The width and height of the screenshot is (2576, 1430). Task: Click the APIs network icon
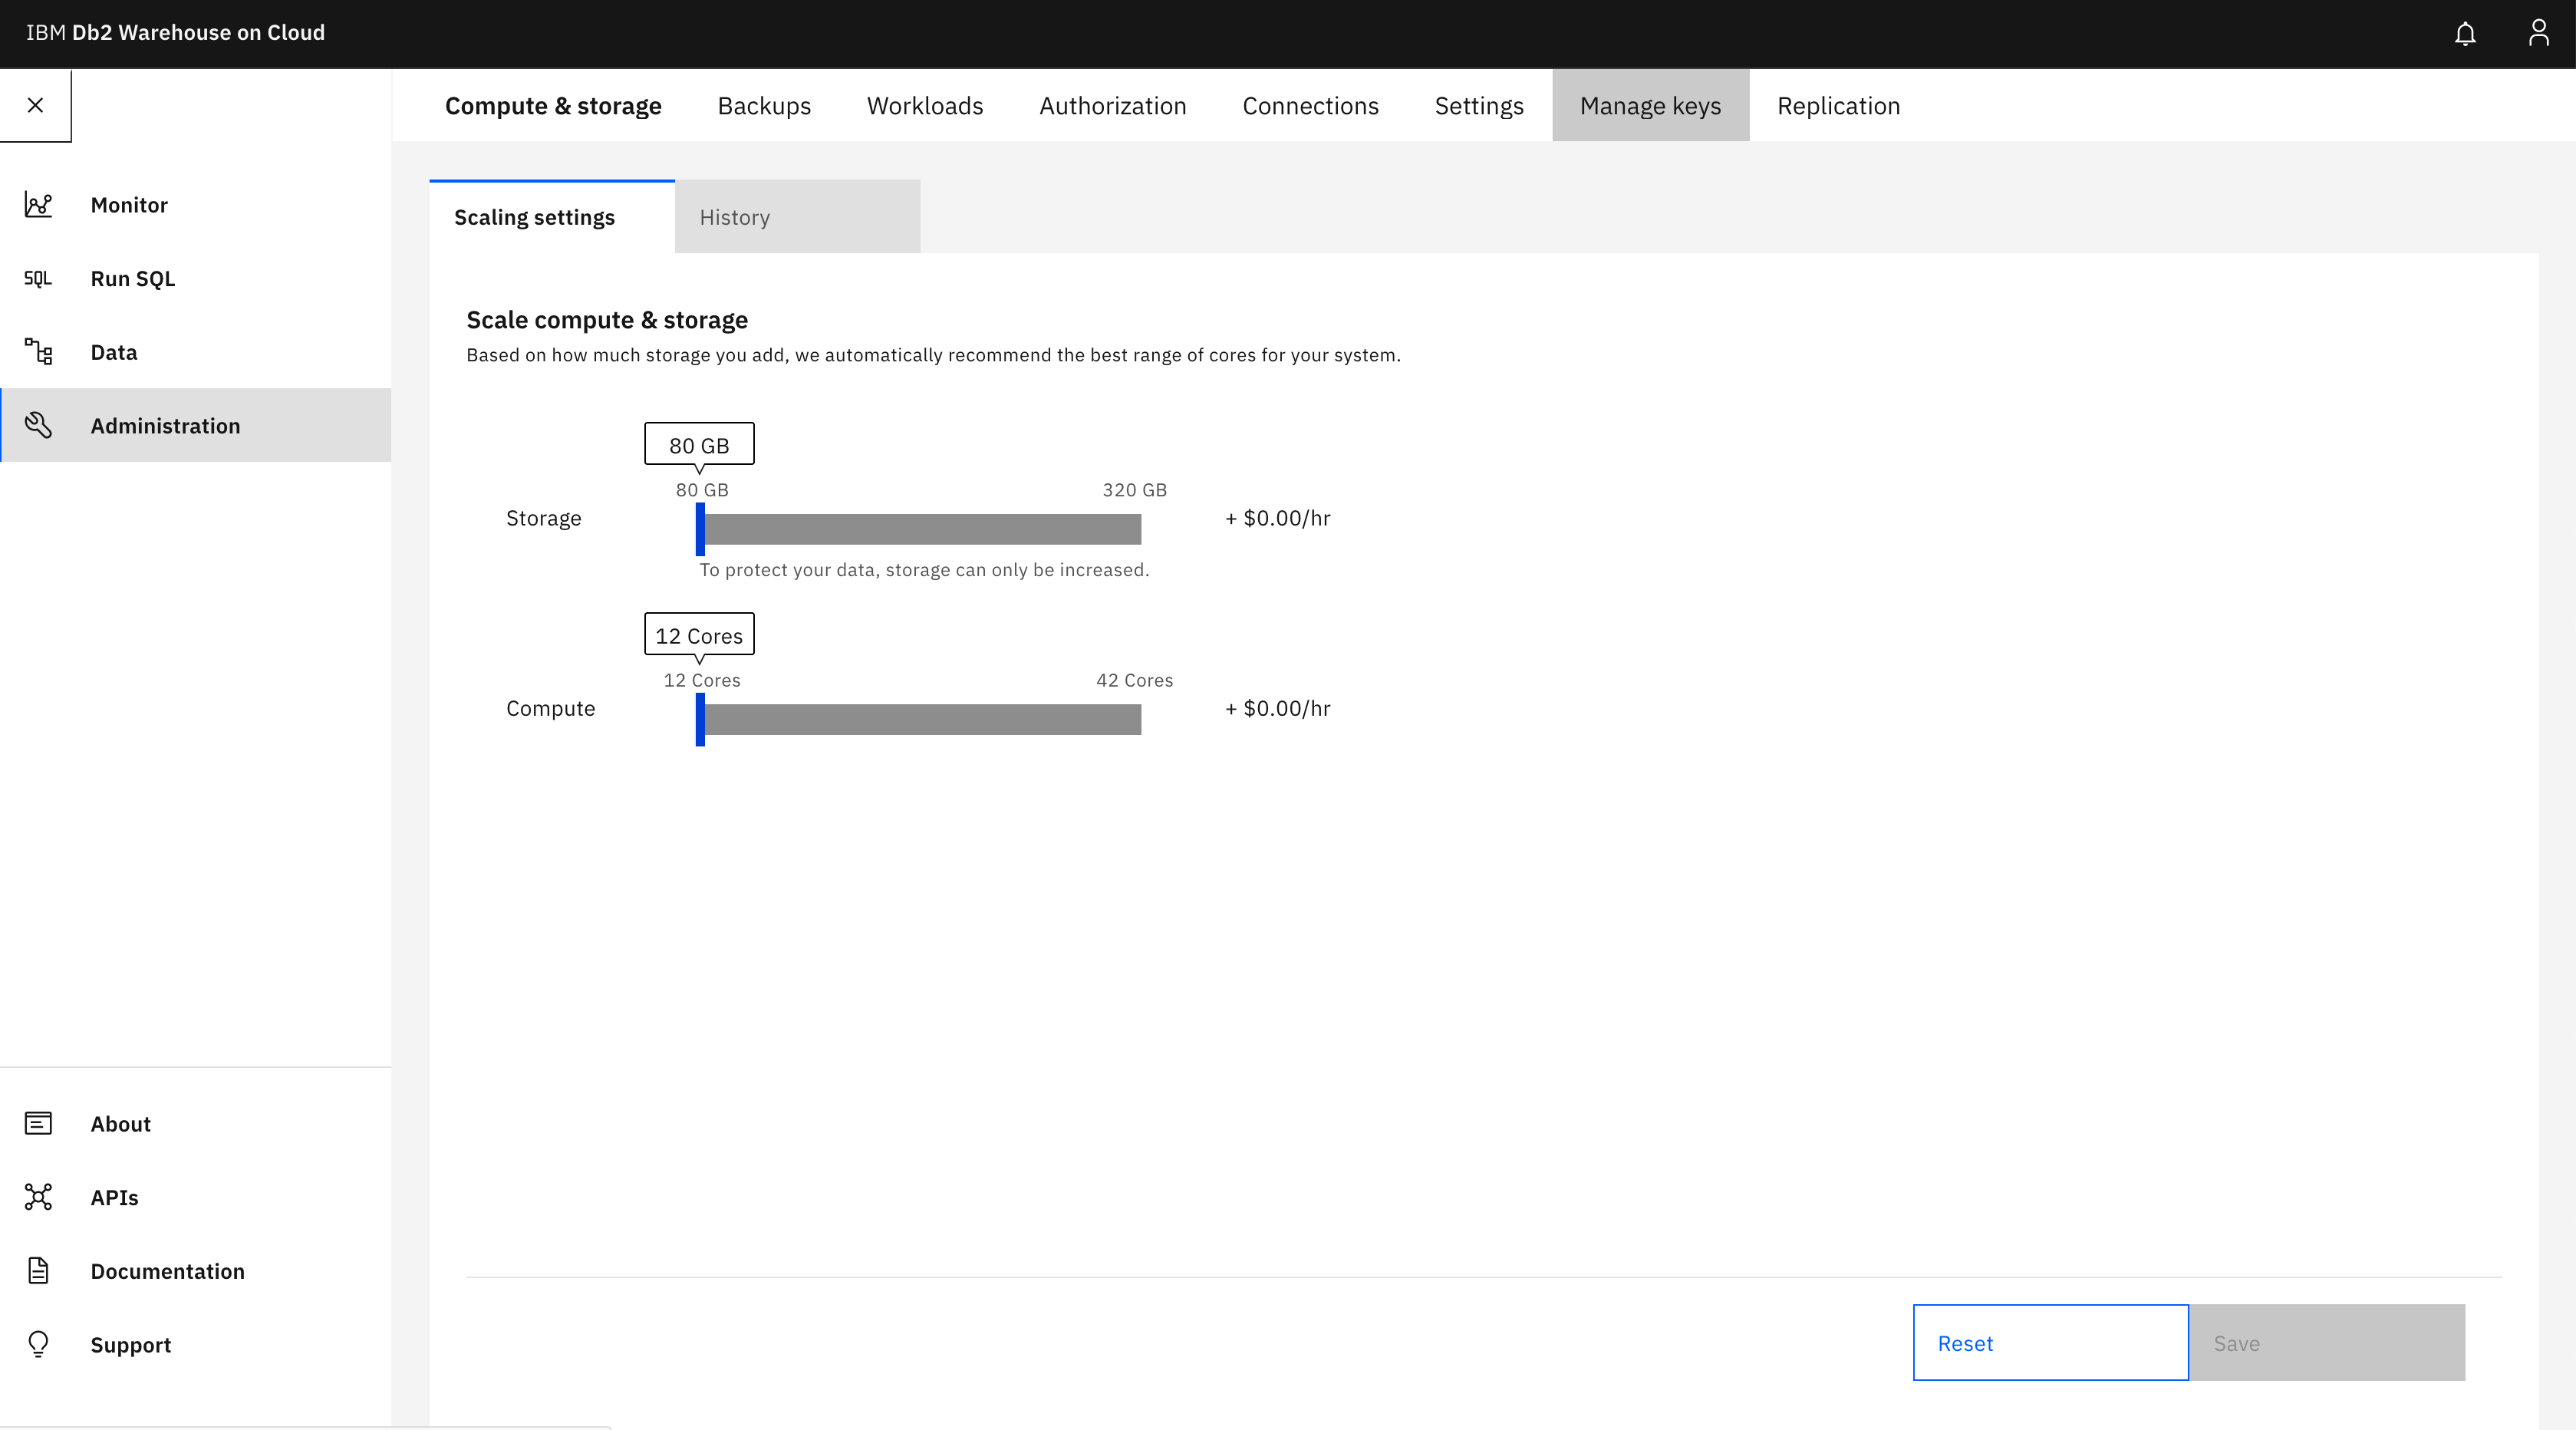tap(38, 1197)
